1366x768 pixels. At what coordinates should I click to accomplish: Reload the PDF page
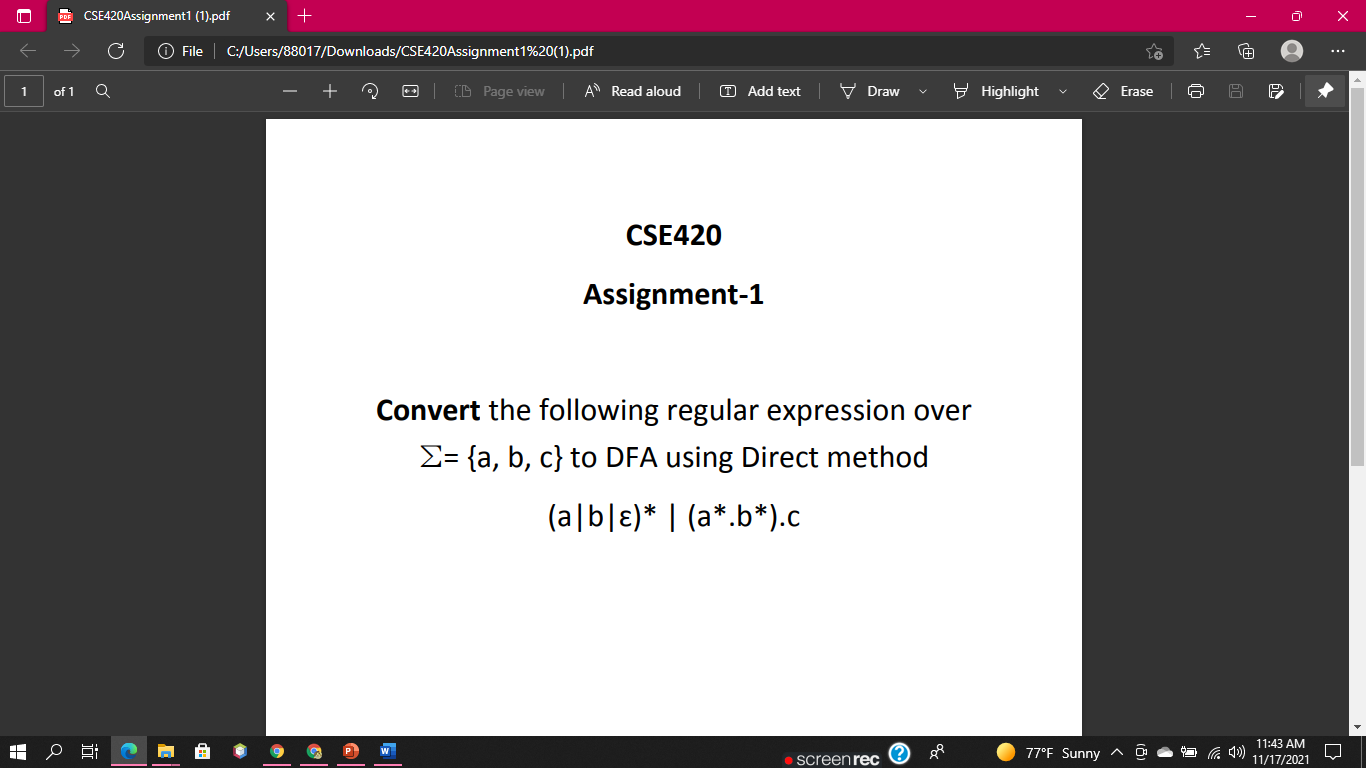116,51
